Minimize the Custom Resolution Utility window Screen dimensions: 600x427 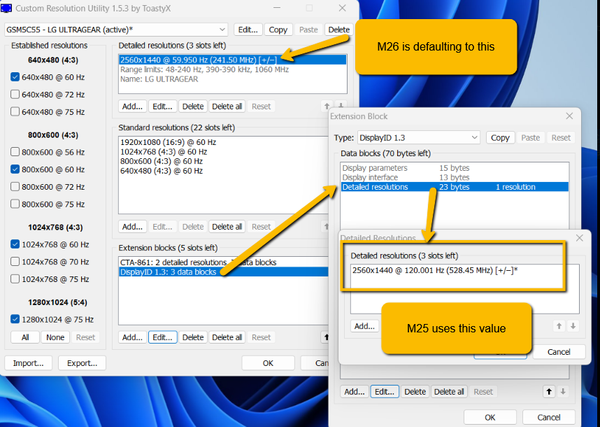[x=277, y=8]
